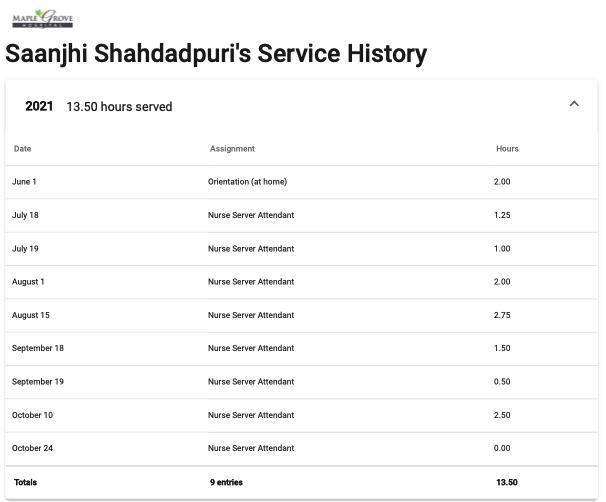
Task: Collapse the 2021 section chevron
Action: [x=574, y=104]
